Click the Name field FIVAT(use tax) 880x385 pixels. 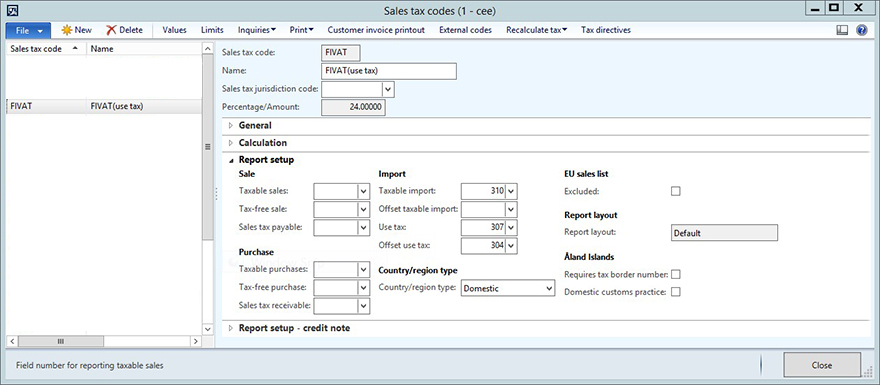pyautogui.click(x=389, y=71)
